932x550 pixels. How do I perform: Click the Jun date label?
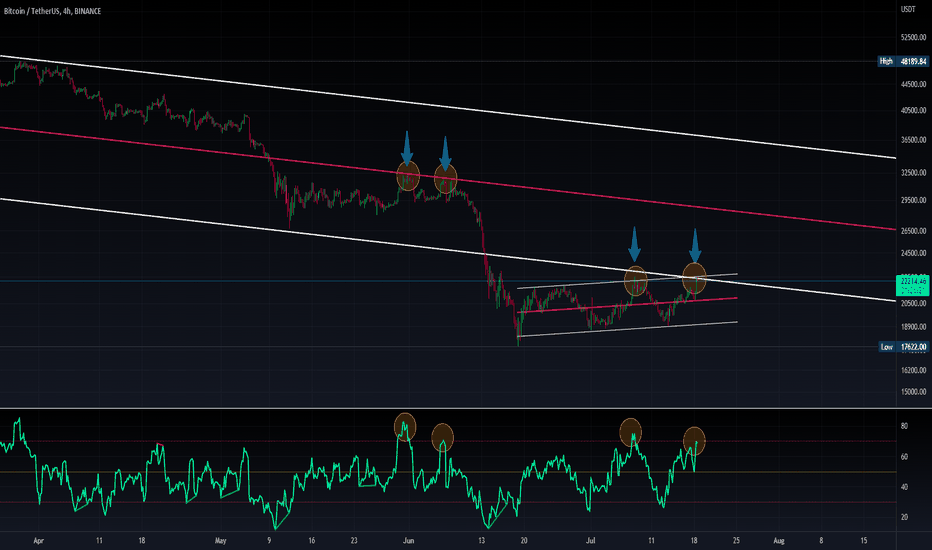pos(408,541)
